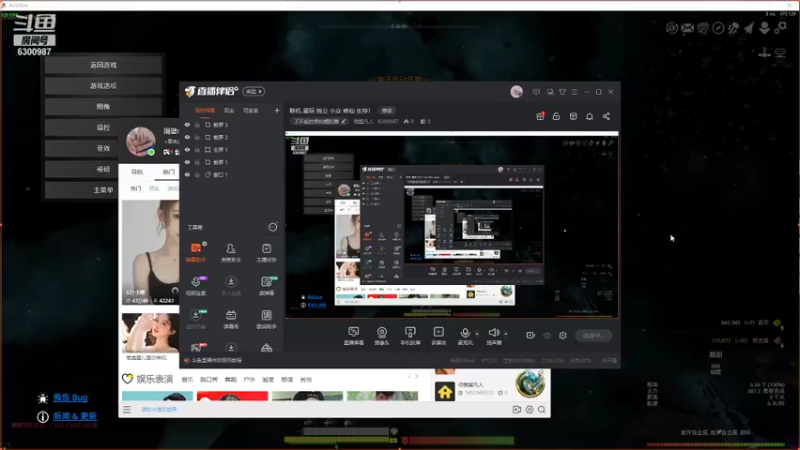Open the mode switch pill beside the logo

point(254,91)
